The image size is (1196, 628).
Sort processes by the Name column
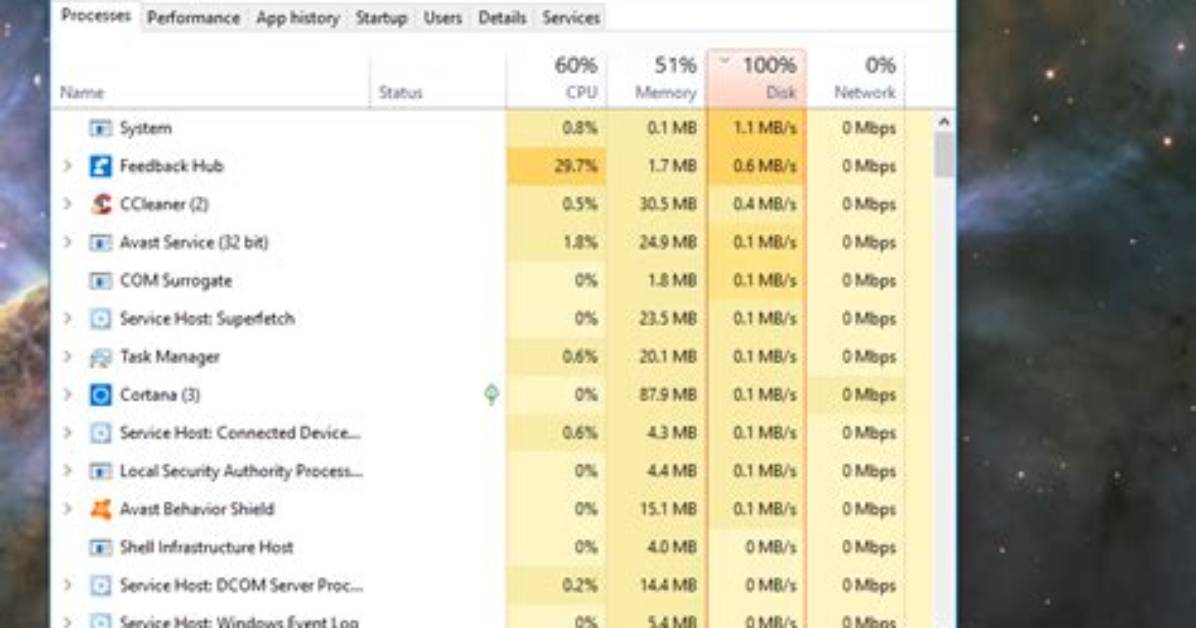point(211,79)
